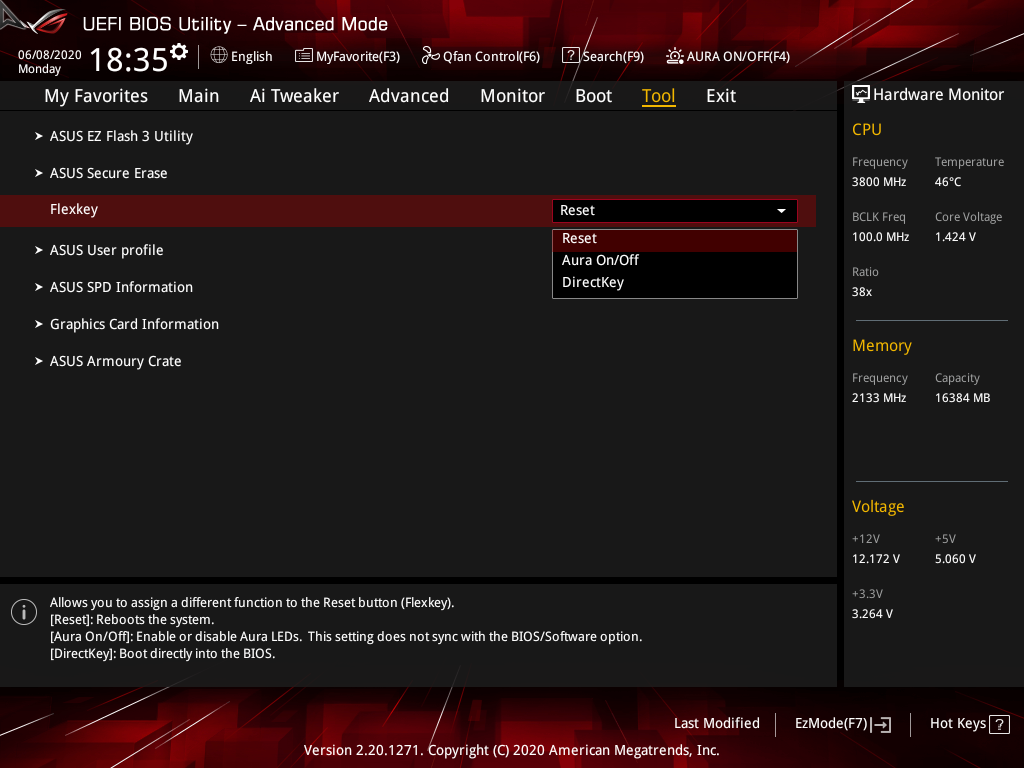
Task: Click CPU frequency value 3800 MHz
Action: 879,182
